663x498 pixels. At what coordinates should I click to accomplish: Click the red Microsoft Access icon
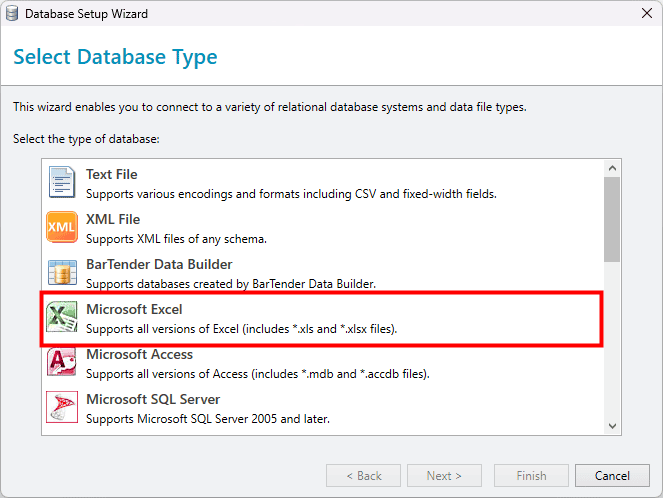pos(62,363)
